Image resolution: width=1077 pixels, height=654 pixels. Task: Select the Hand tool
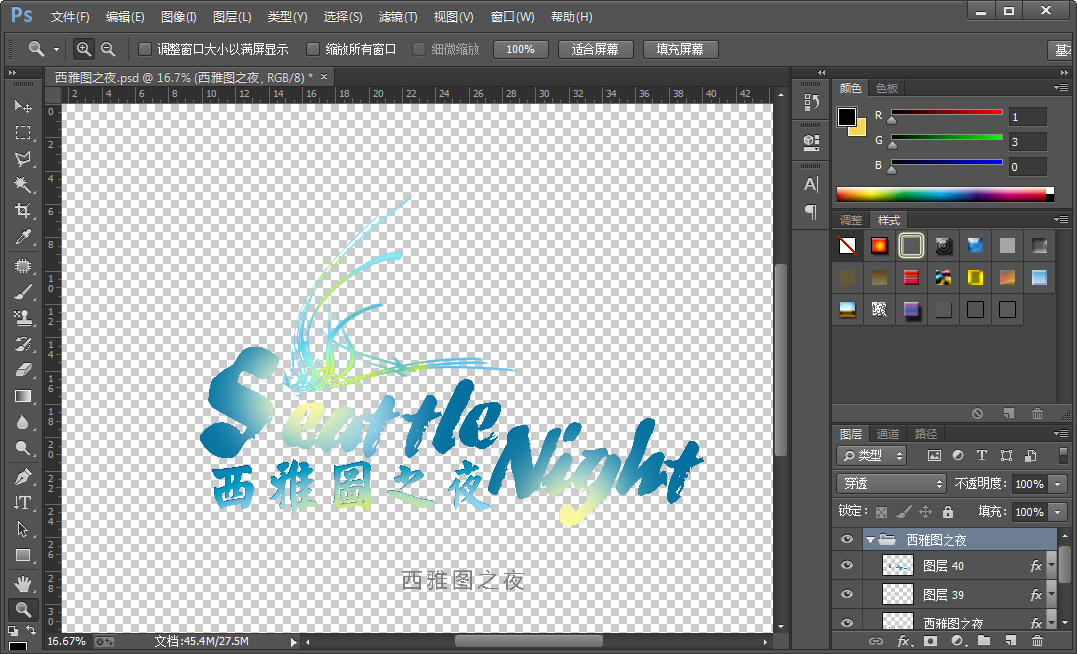pos(23,583)
